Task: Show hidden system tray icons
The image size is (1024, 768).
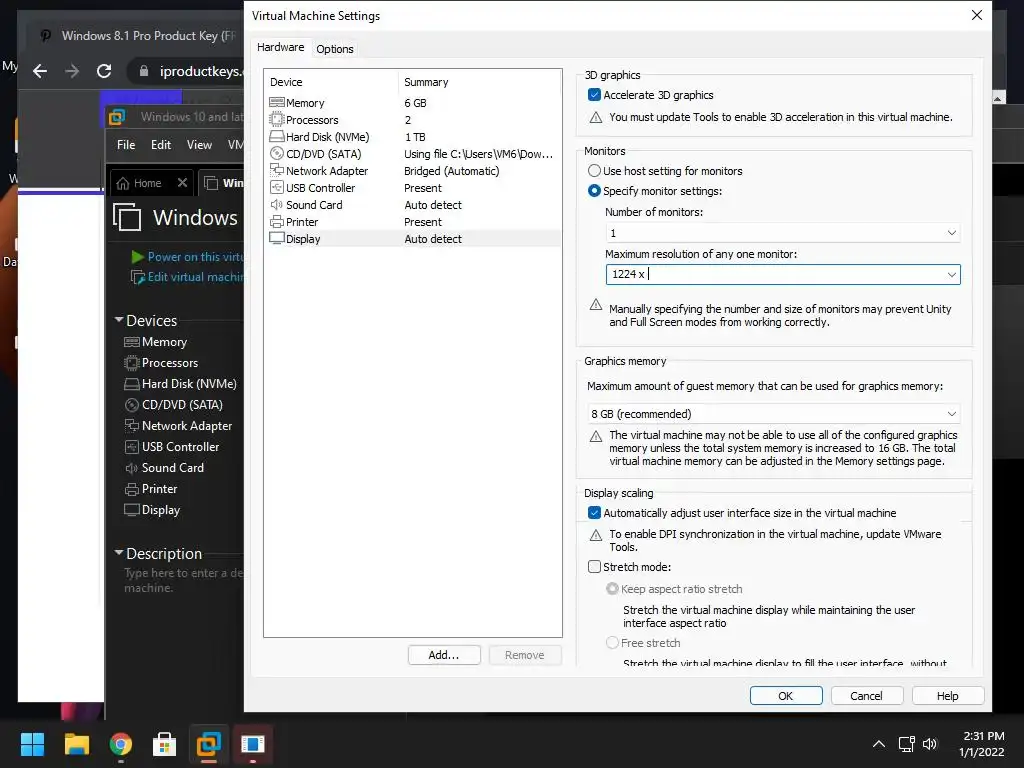Action: pos(879,744)
